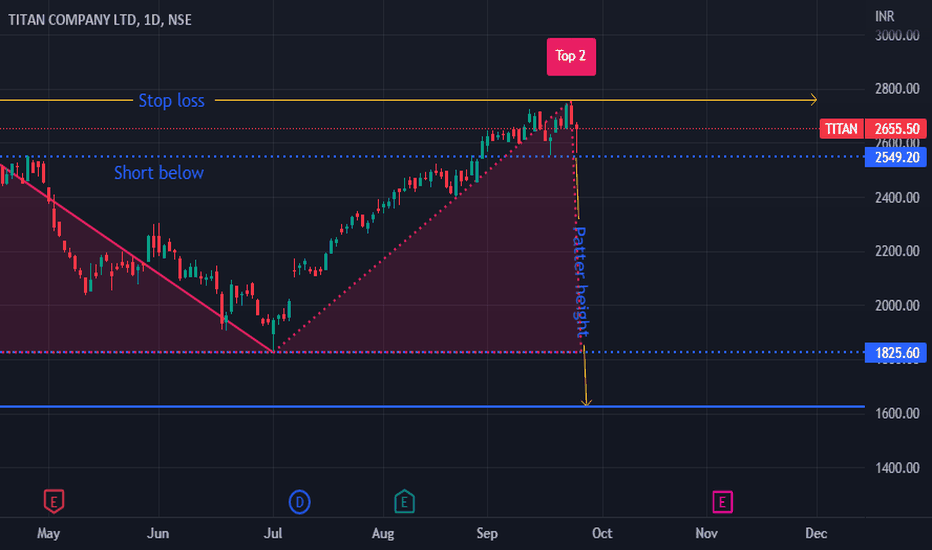Click the 'Stop loss' text annotation
The image size is (932, 550).
(171, 100)
